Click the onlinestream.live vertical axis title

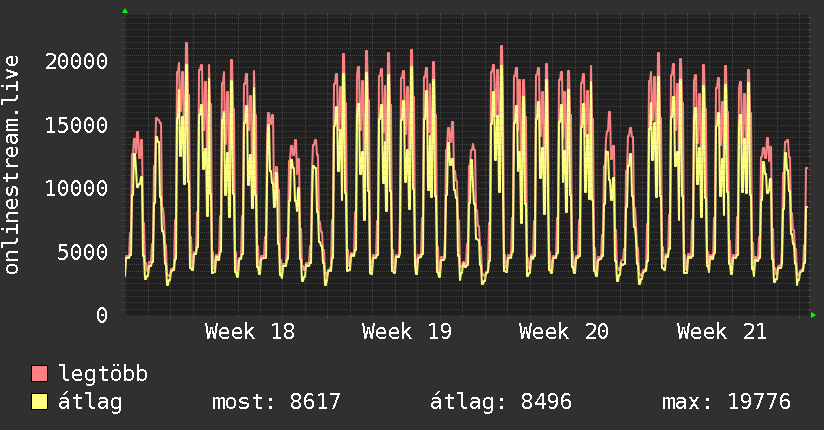11,165
